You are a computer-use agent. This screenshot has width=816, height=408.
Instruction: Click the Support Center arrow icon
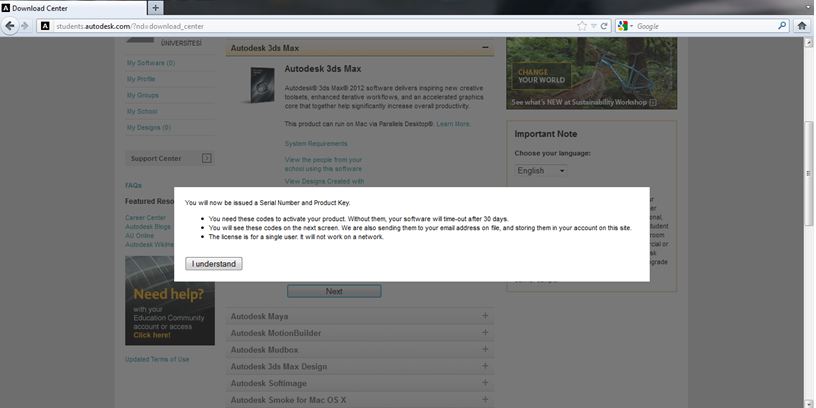tap(207, 158)
